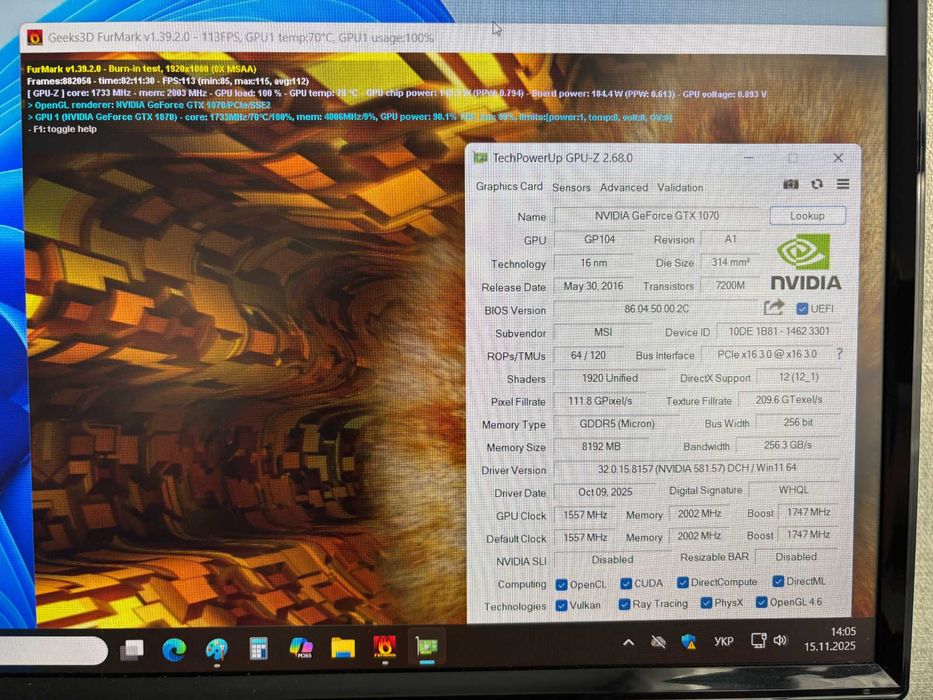Screen dimensions: 933x700
Task: Click the Subvendor value MSI
Action: pos(603,332)
